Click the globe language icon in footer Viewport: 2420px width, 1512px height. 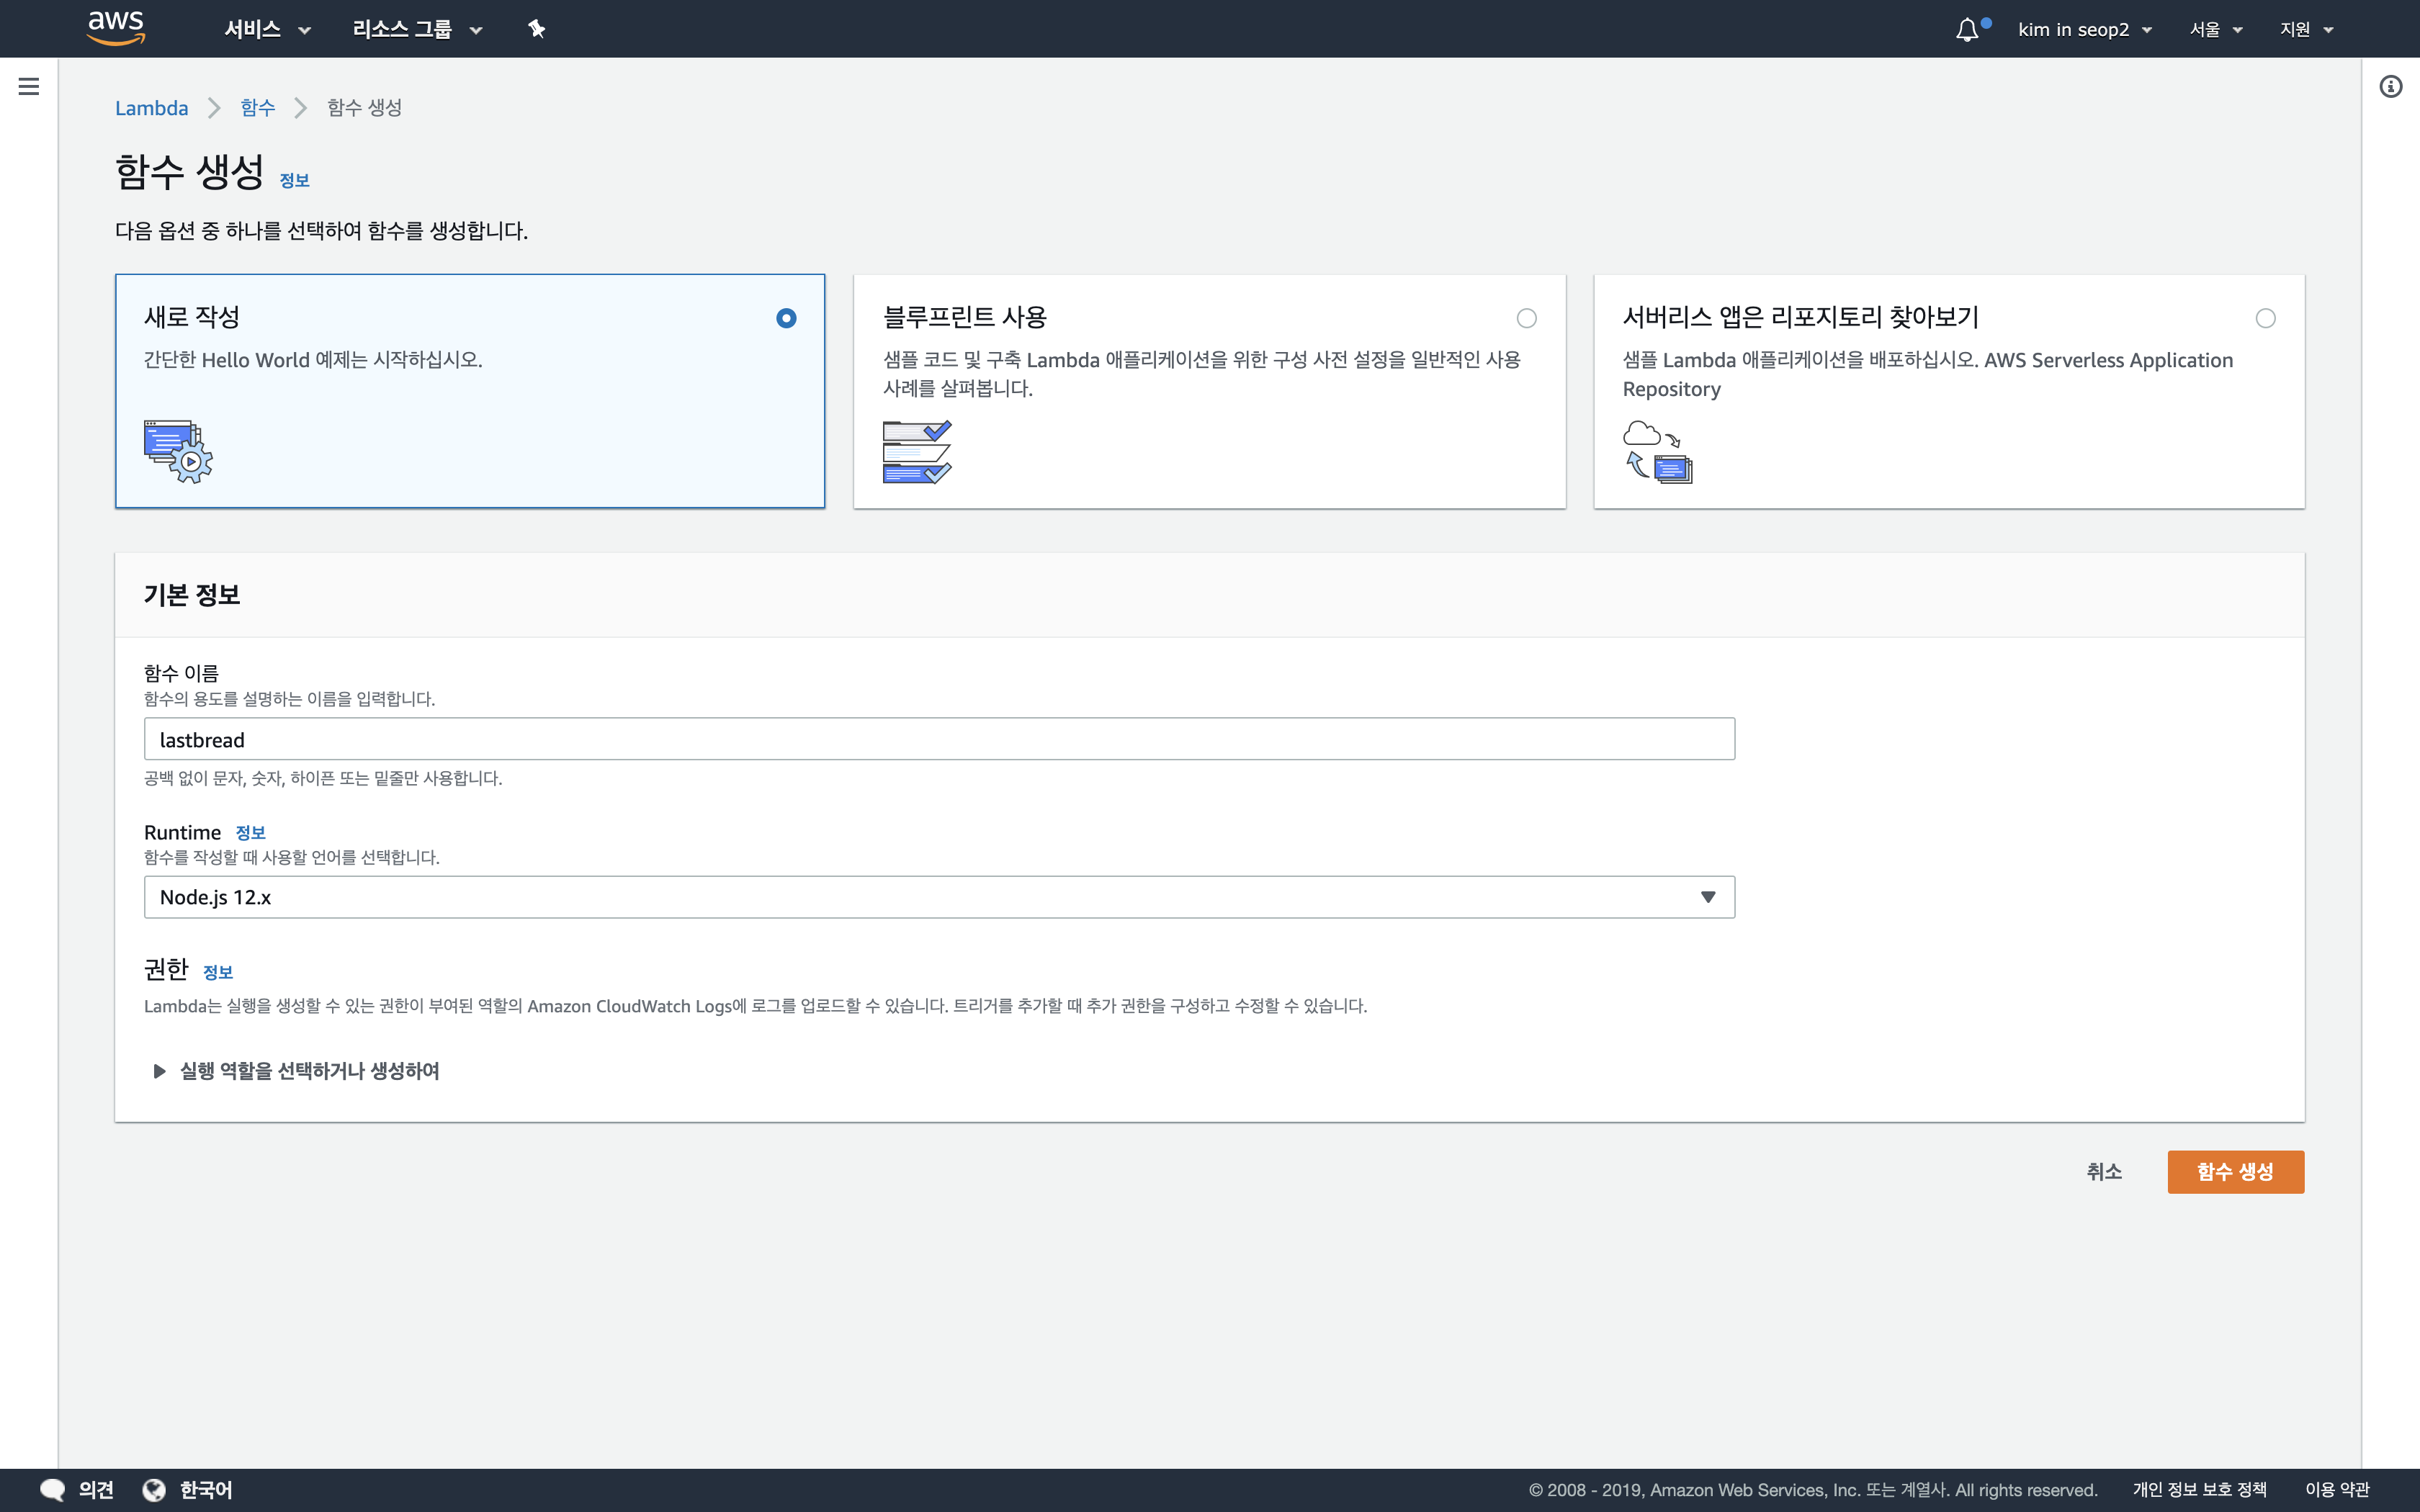coord(154,1489)
